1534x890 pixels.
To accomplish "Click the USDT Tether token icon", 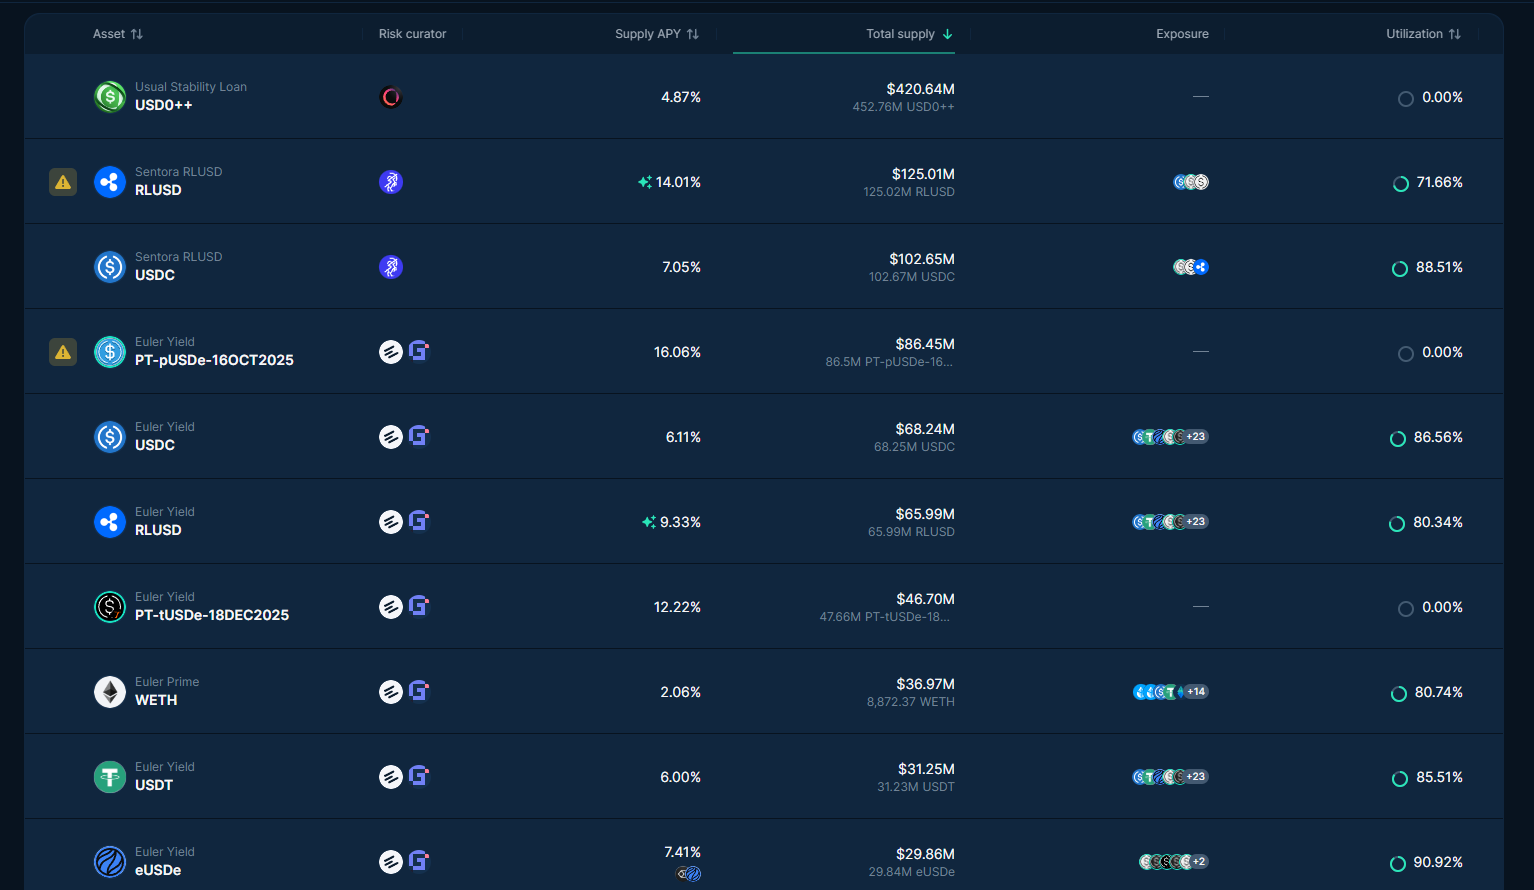I will pyautogui.click(x=109, y=777).
